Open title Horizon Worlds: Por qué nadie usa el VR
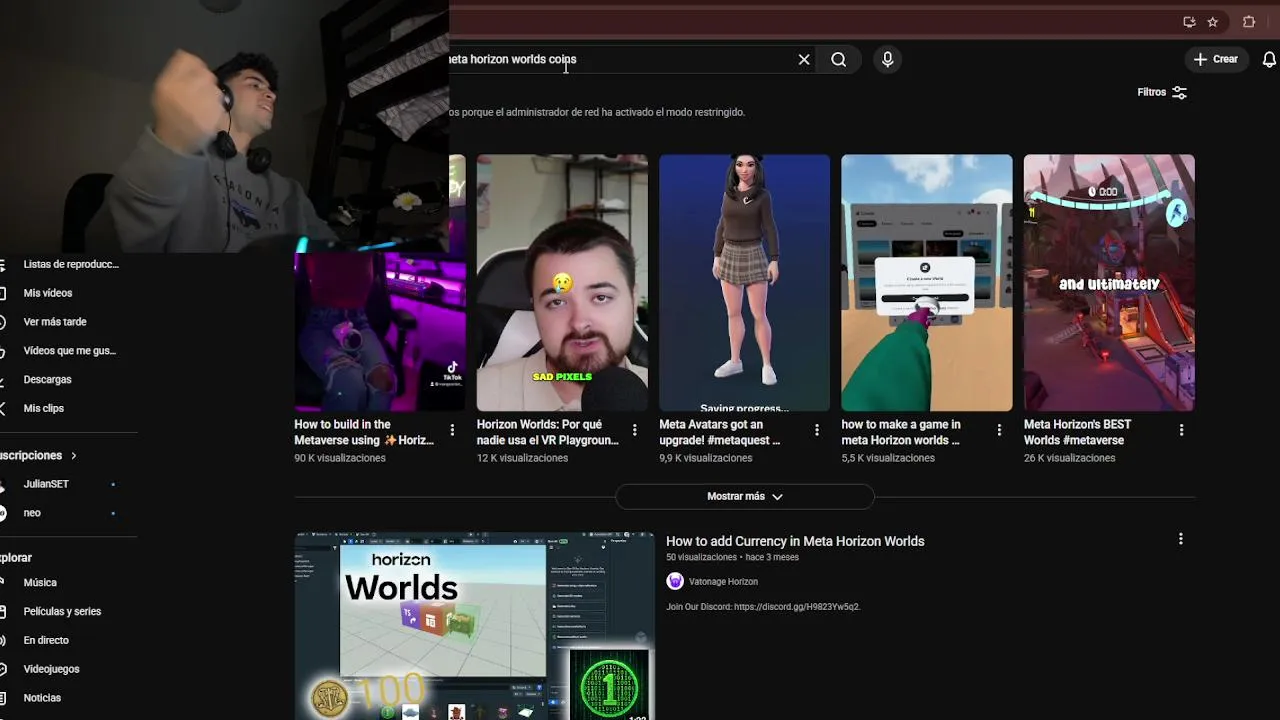Image resolution: width=1280 pixels, height=720 pixels. pyautogui.click(x=548, y=432)
